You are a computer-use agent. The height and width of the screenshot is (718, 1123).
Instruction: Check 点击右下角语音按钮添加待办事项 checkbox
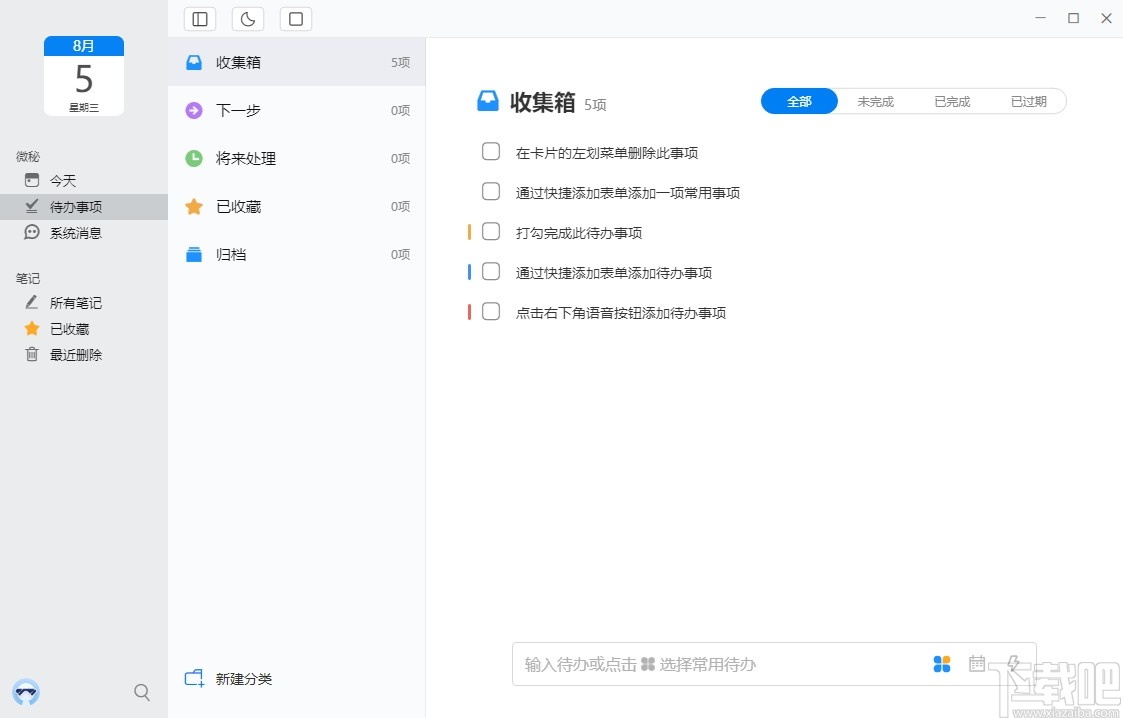coord(491,311)
